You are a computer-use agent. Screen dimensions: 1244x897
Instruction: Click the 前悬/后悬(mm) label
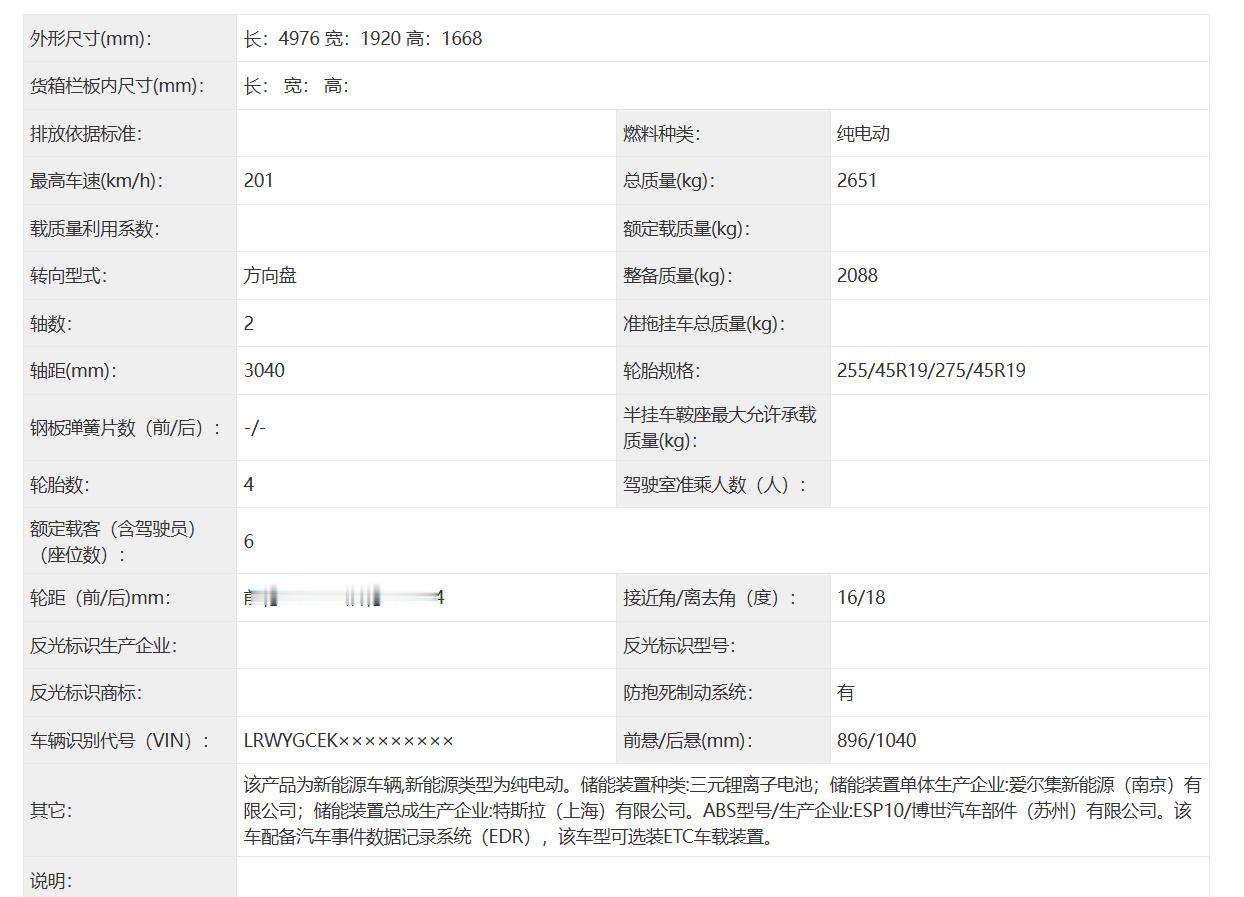688,741
